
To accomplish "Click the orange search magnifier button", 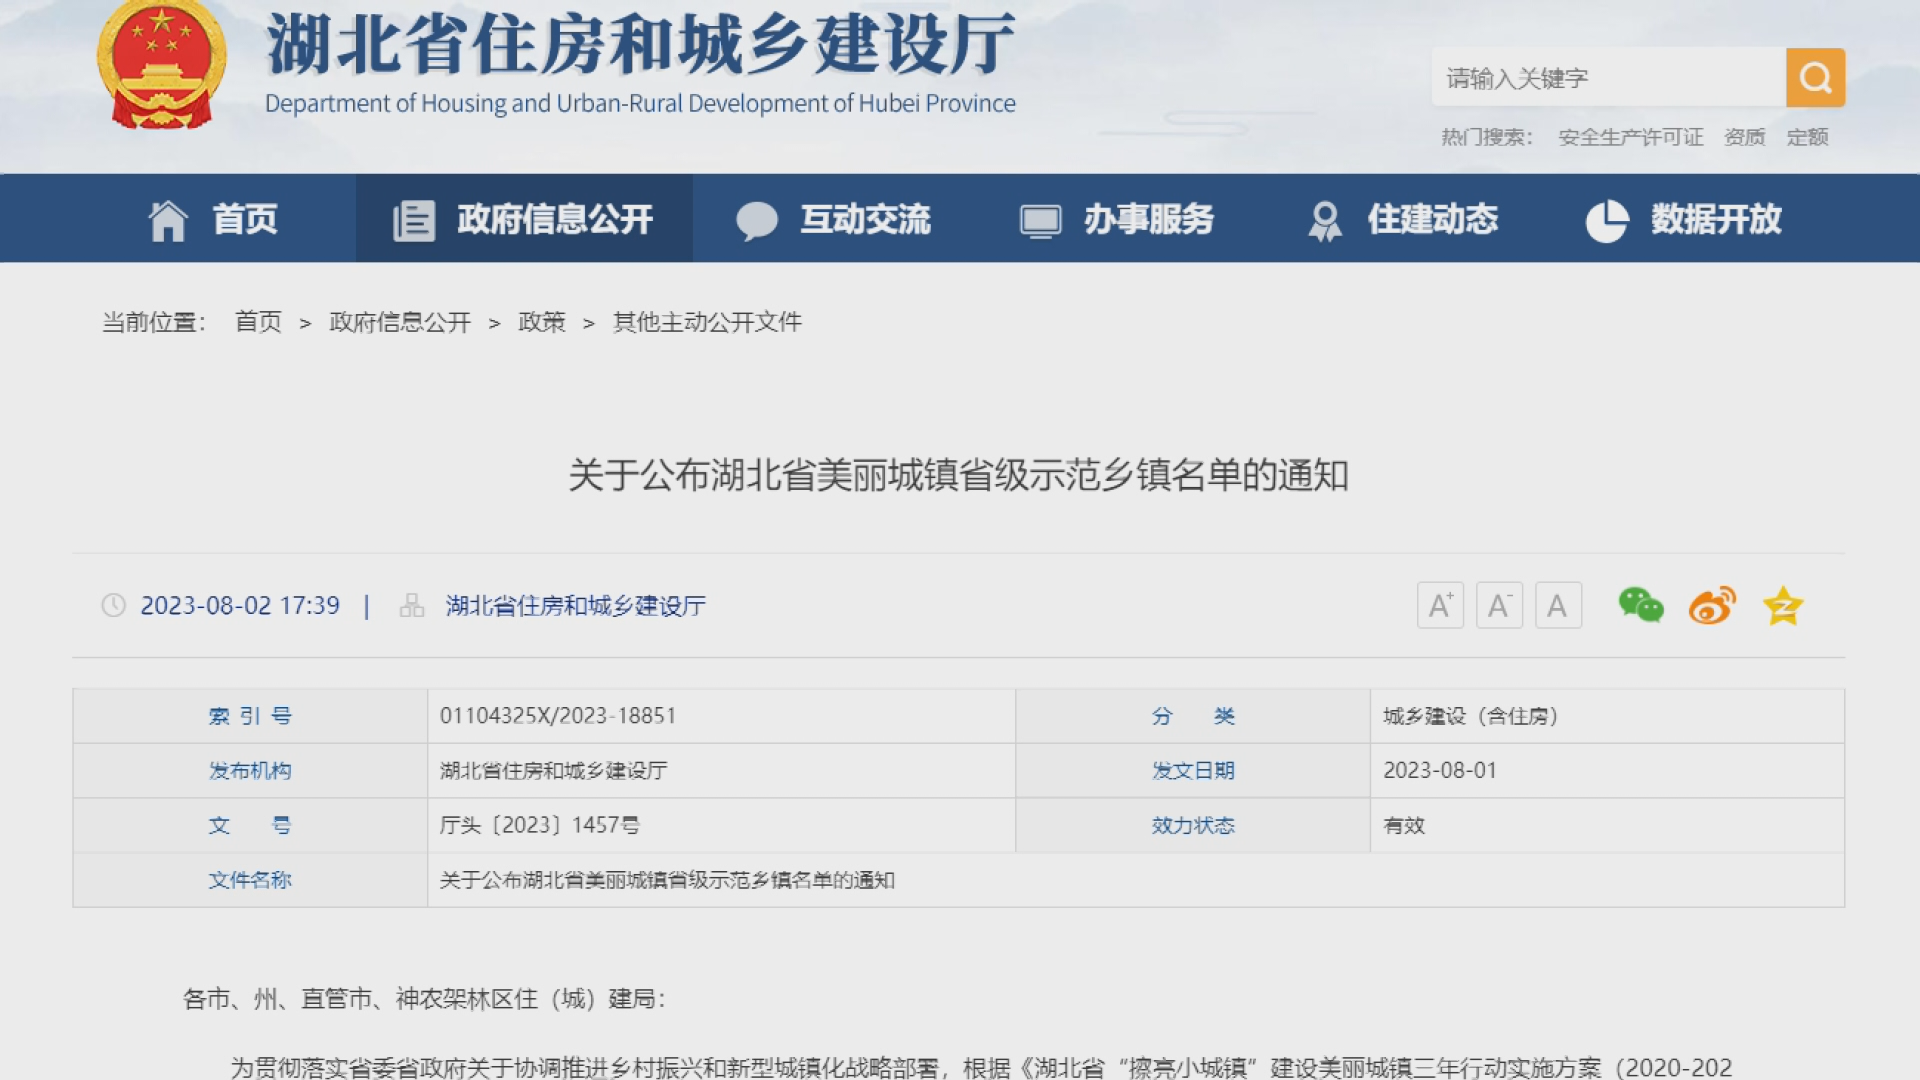I will (x=1815, y=77).
